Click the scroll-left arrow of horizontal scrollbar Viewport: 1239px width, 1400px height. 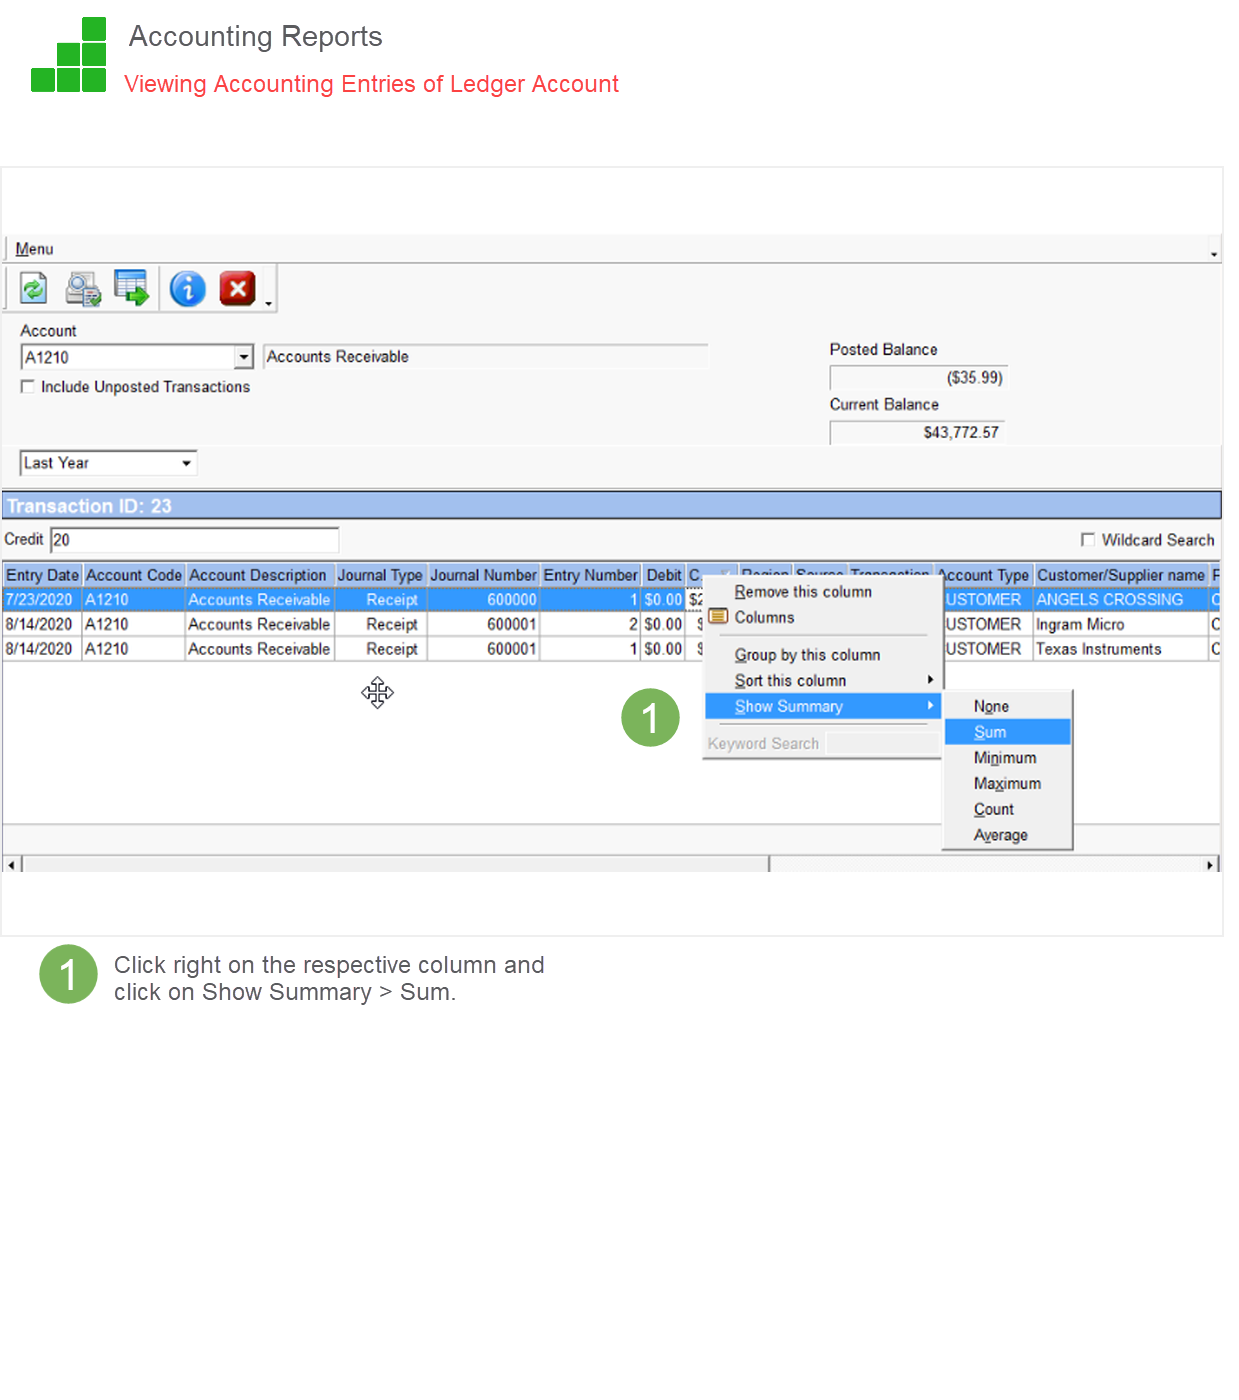click(11, 864)
